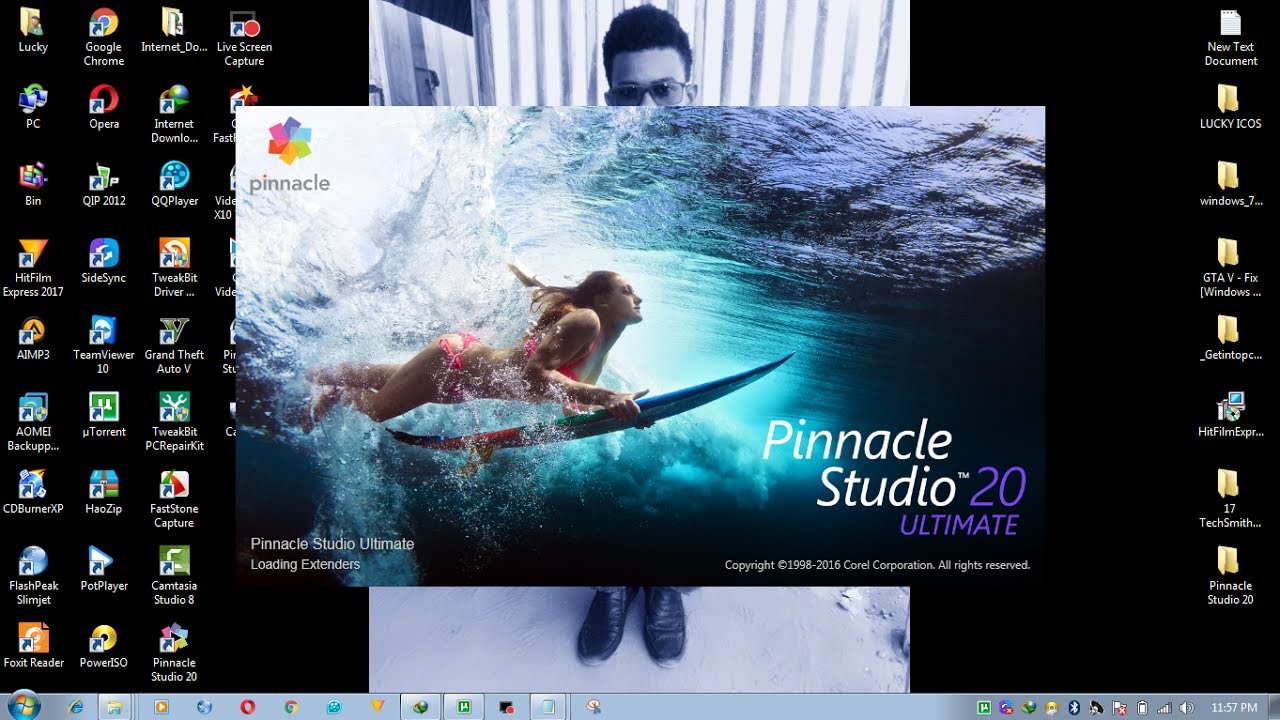Open TweakBit Driver desktop shortcut
Viewport: 1280px width, 720px height.
click(174, 268)
